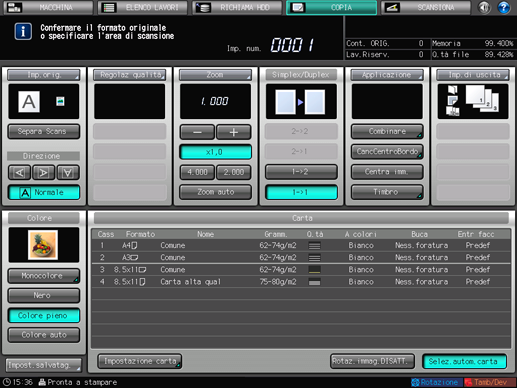Select the Normale direction option
The image size is (517, 388).
point(44,192)
